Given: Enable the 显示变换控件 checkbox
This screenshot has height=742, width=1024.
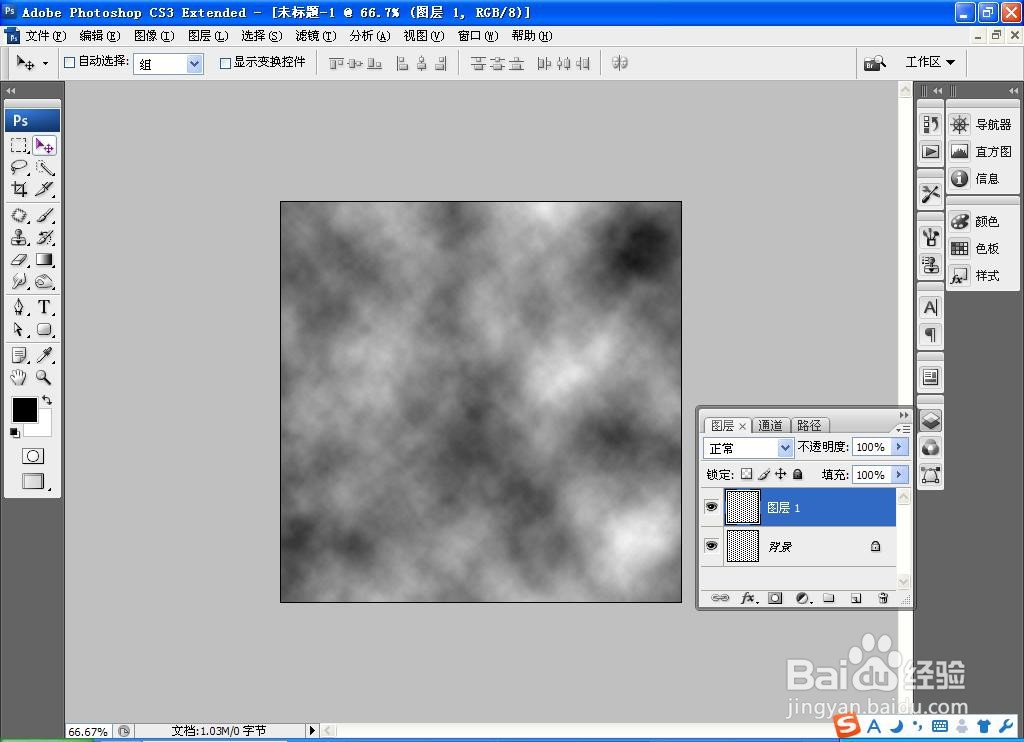Looking at the screenshot, I should click(x=225, y=63).
